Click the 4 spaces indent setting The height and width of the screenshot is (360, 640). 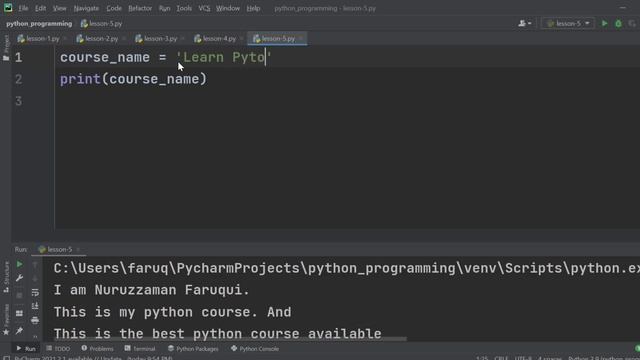point(550,358)
